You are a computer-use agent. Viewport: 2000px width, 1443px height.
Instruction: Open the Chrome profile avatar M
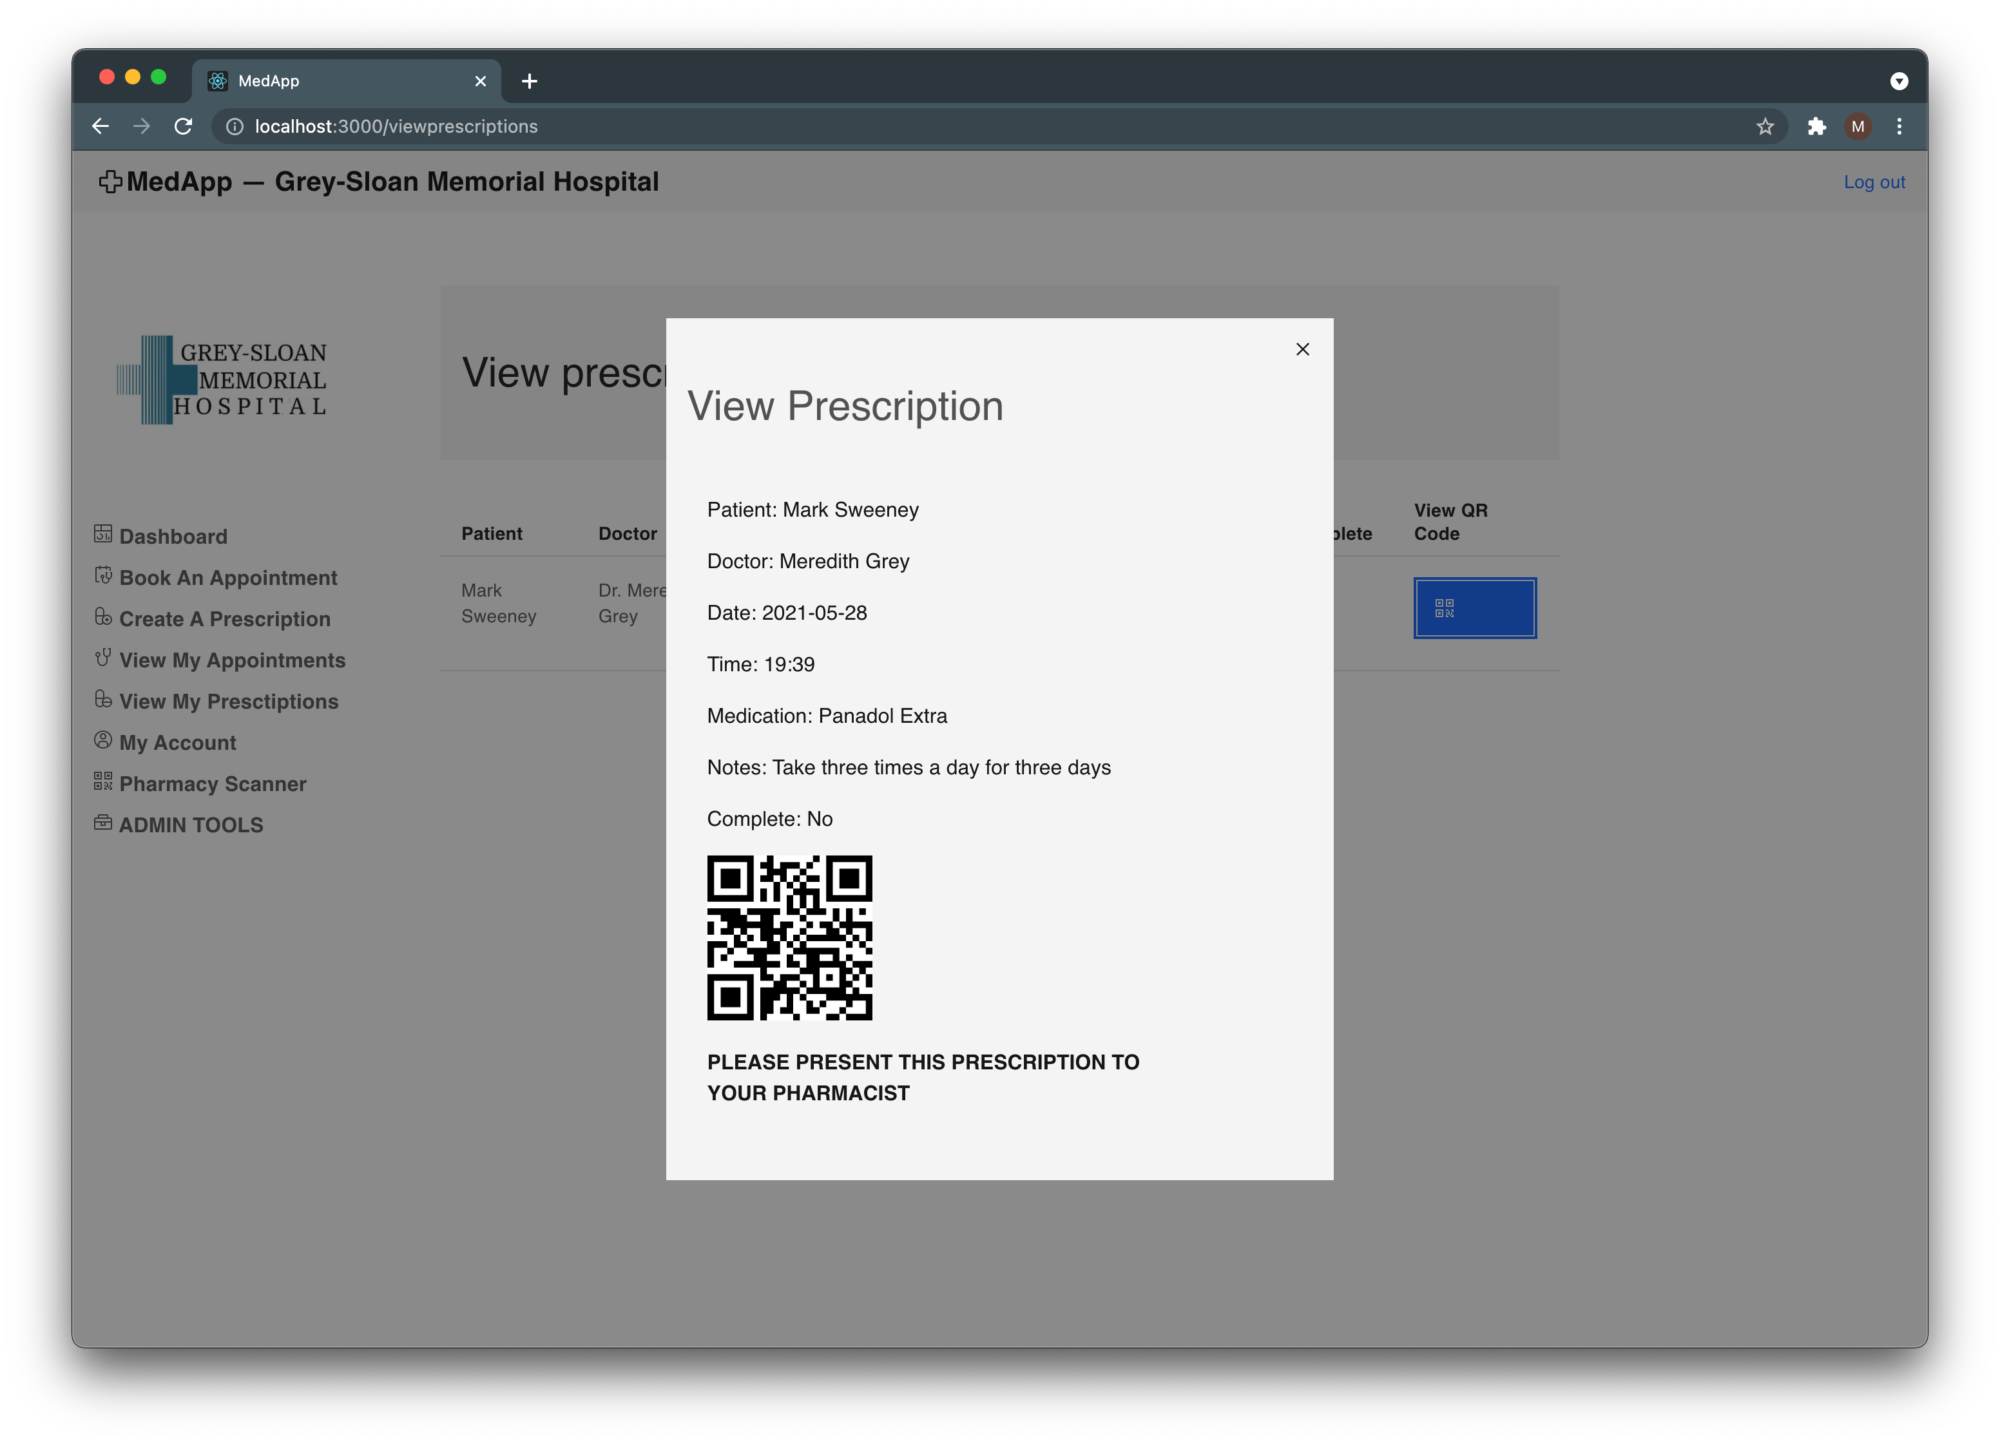pos(1857,126)
